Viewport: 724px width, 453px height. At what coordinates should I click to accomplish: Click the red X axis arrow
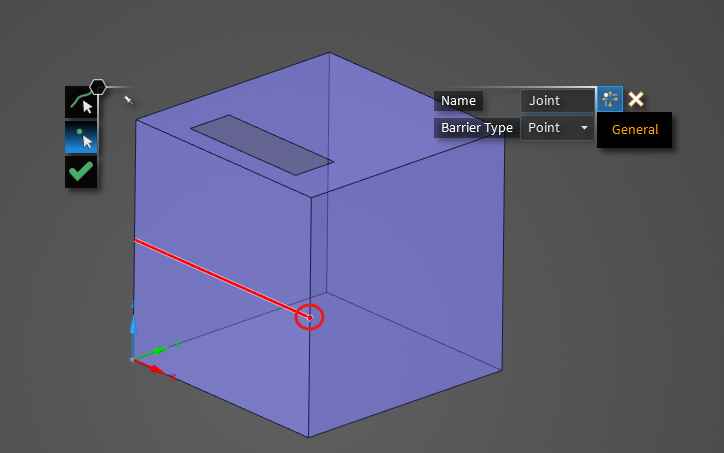click(158, 369)
